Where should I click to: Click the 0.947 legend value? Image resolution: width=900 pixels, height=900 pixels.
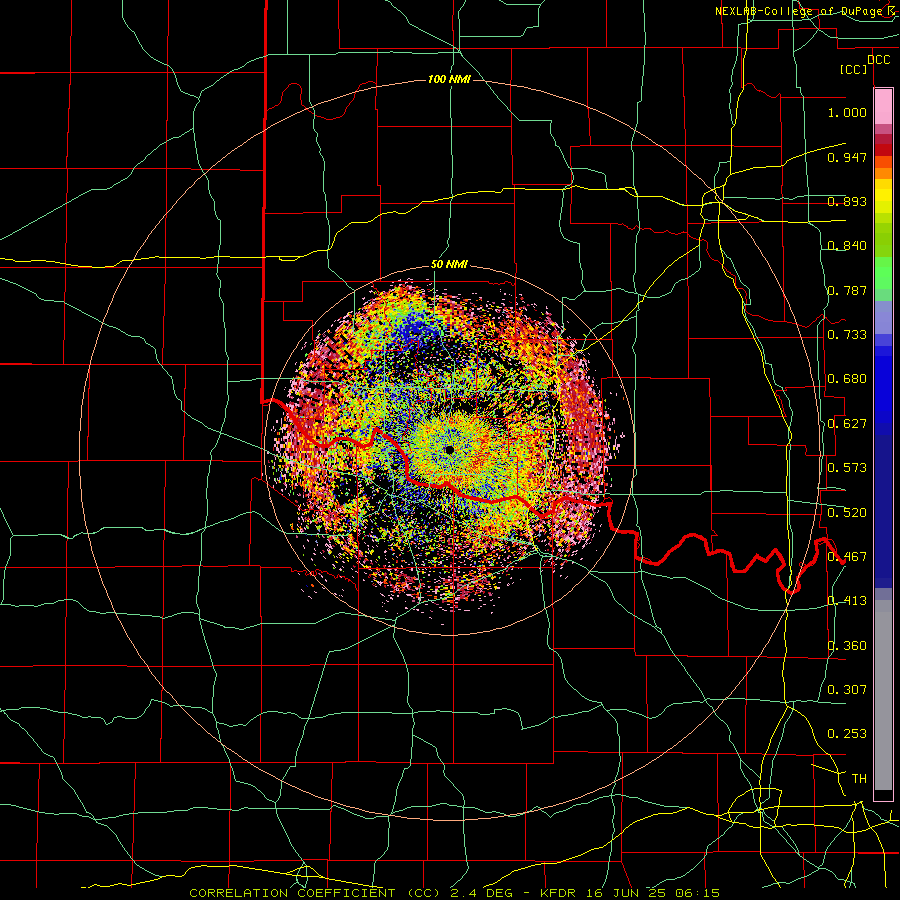pos(847,157)
